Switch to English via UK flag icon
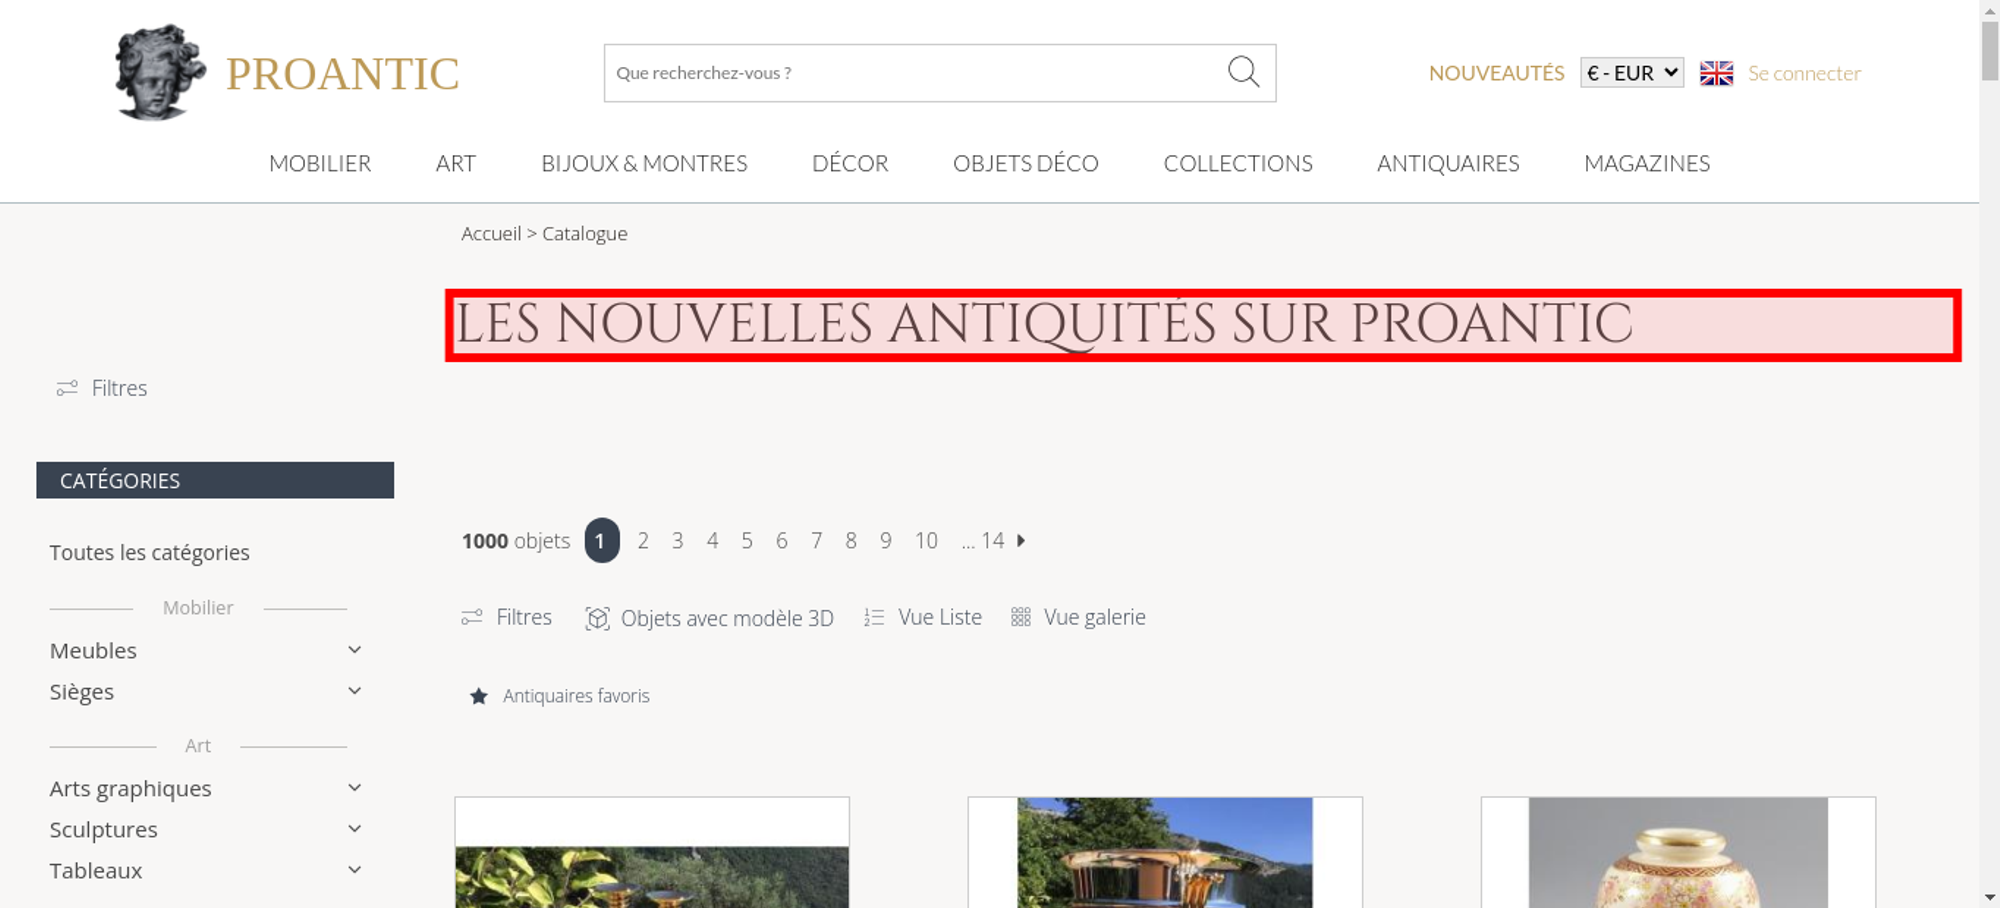Image resolution: width=2000 pixels, height=908 pixels. click(1716, 73)
